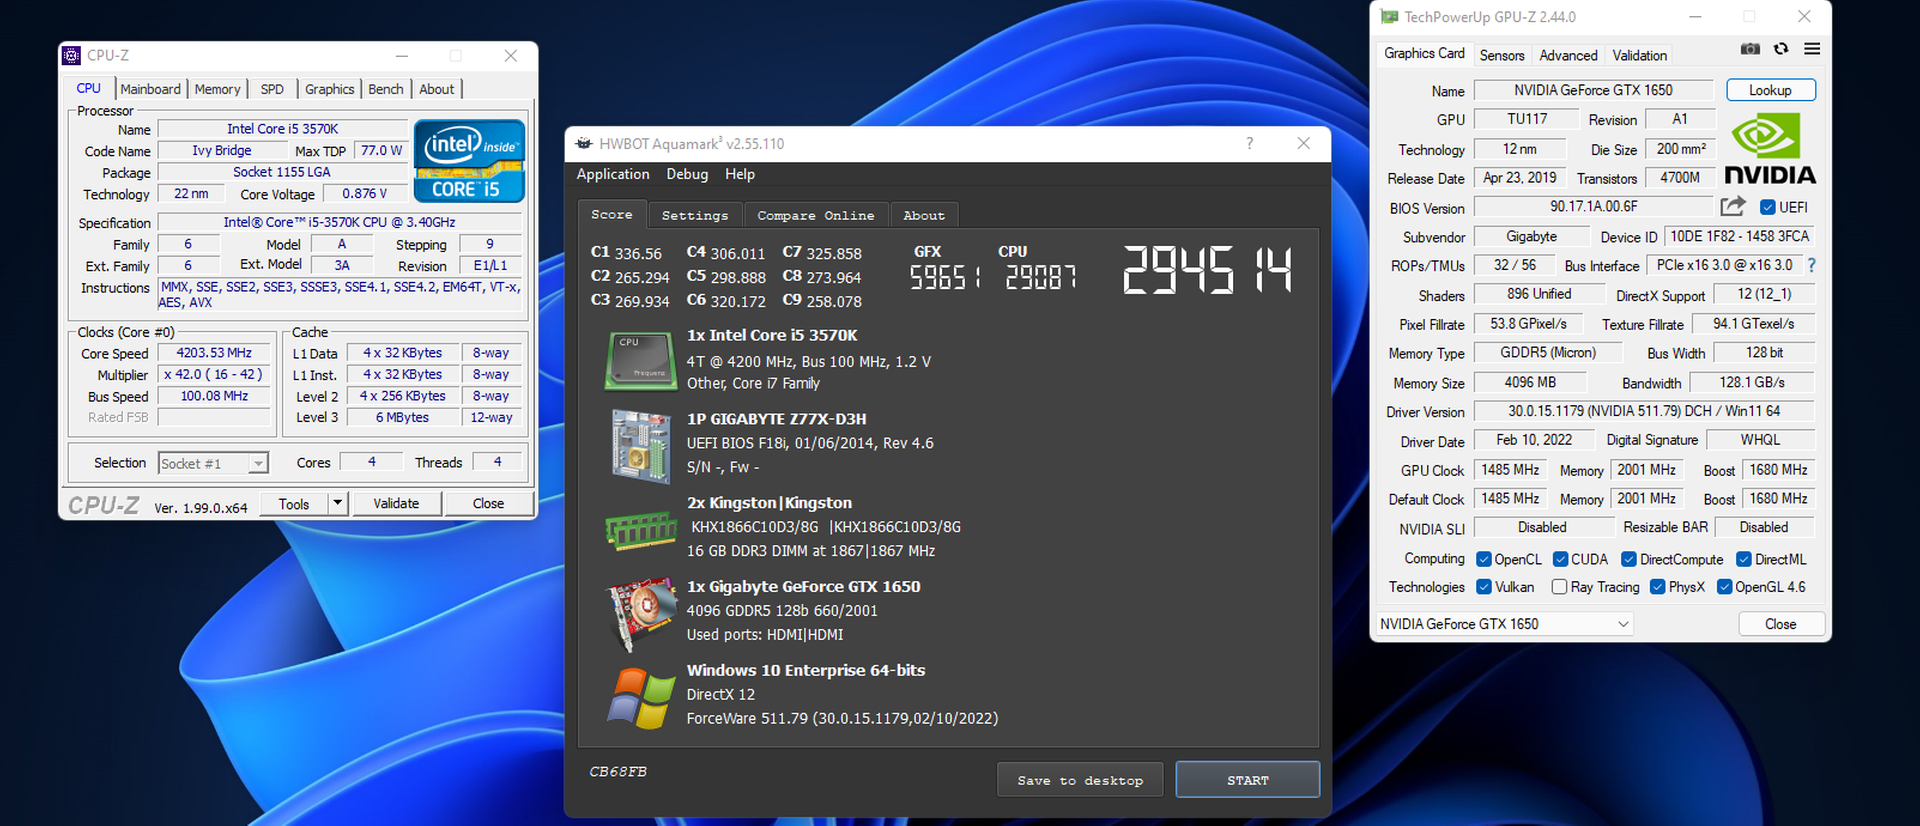Open the Validation tab in GPU-Z

1639,55
